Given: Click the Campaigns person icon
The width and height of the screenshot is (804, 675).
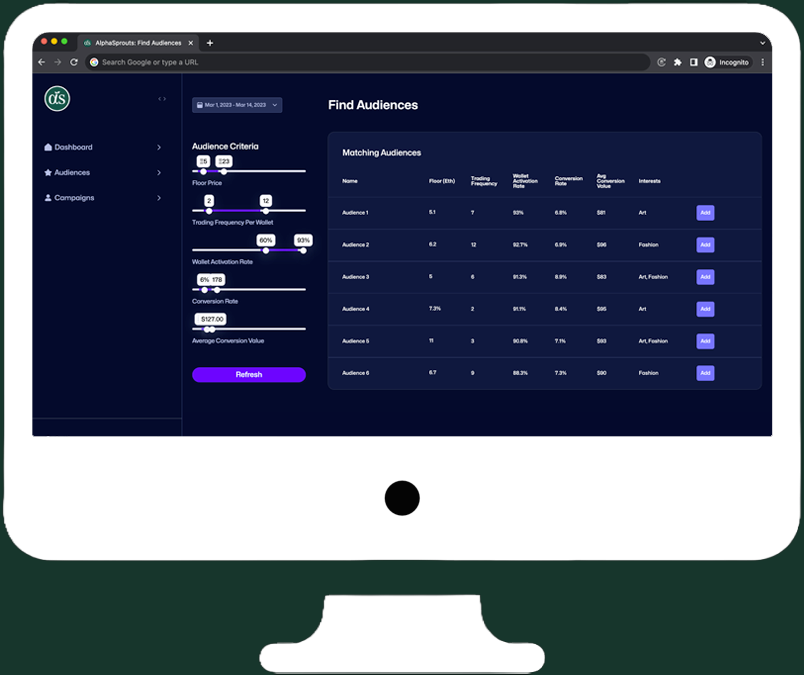Looking at the screenshot, I should coord(48,198).
